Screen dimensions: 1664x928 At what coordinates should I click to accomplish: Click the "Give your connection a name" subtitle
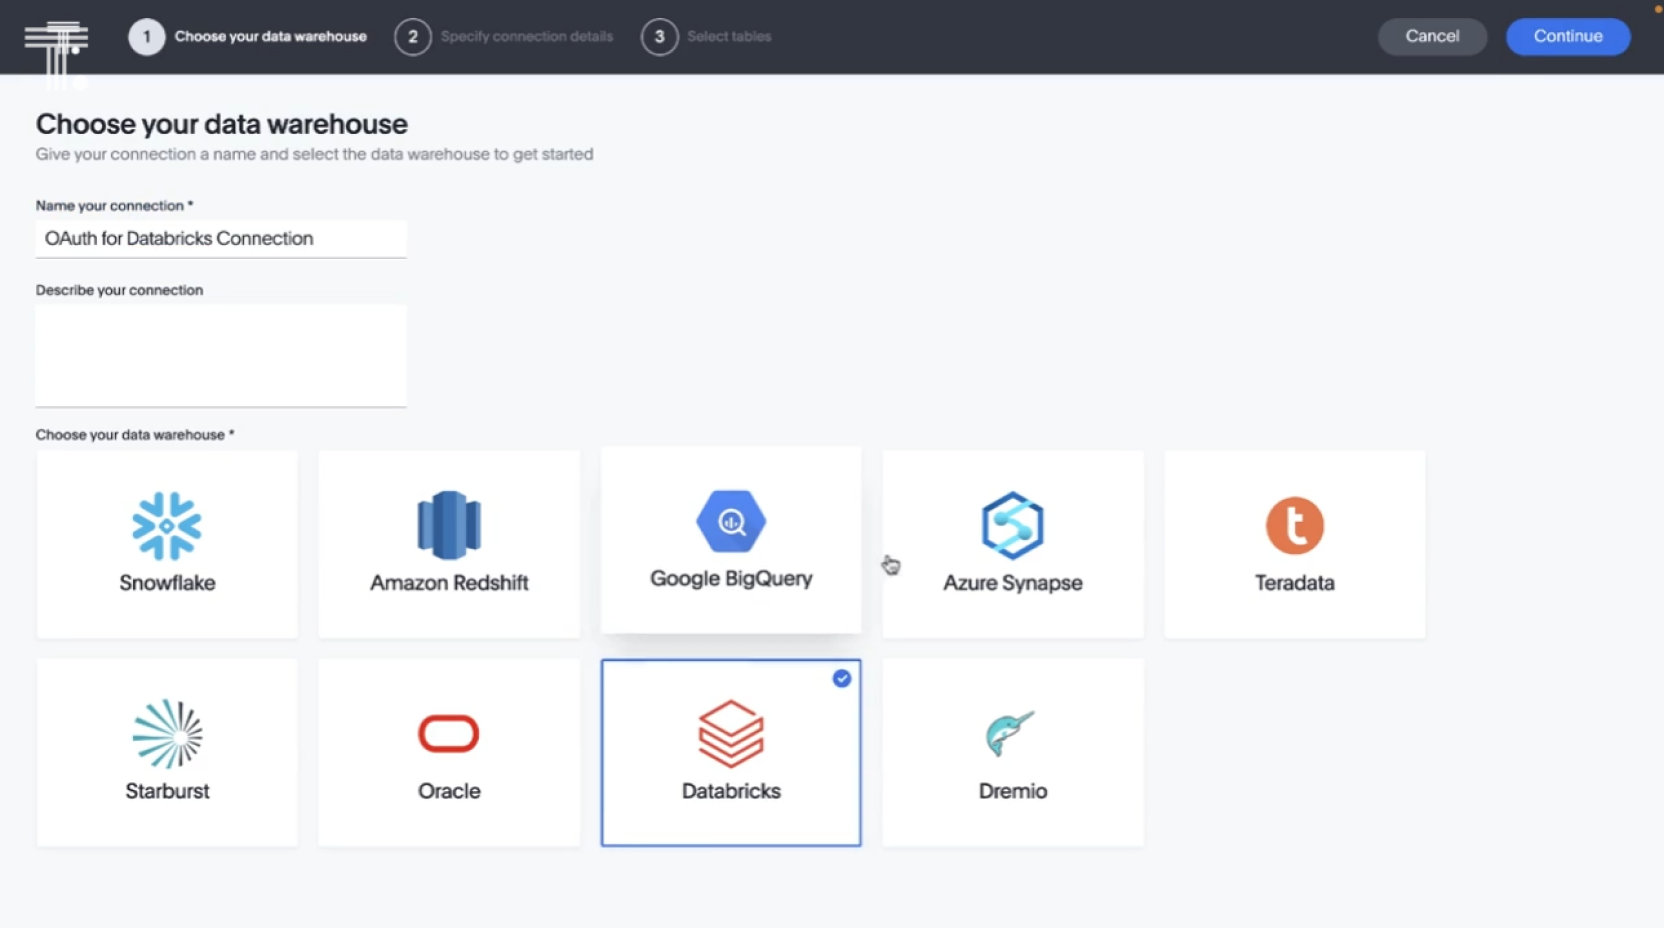click(315, 154)
